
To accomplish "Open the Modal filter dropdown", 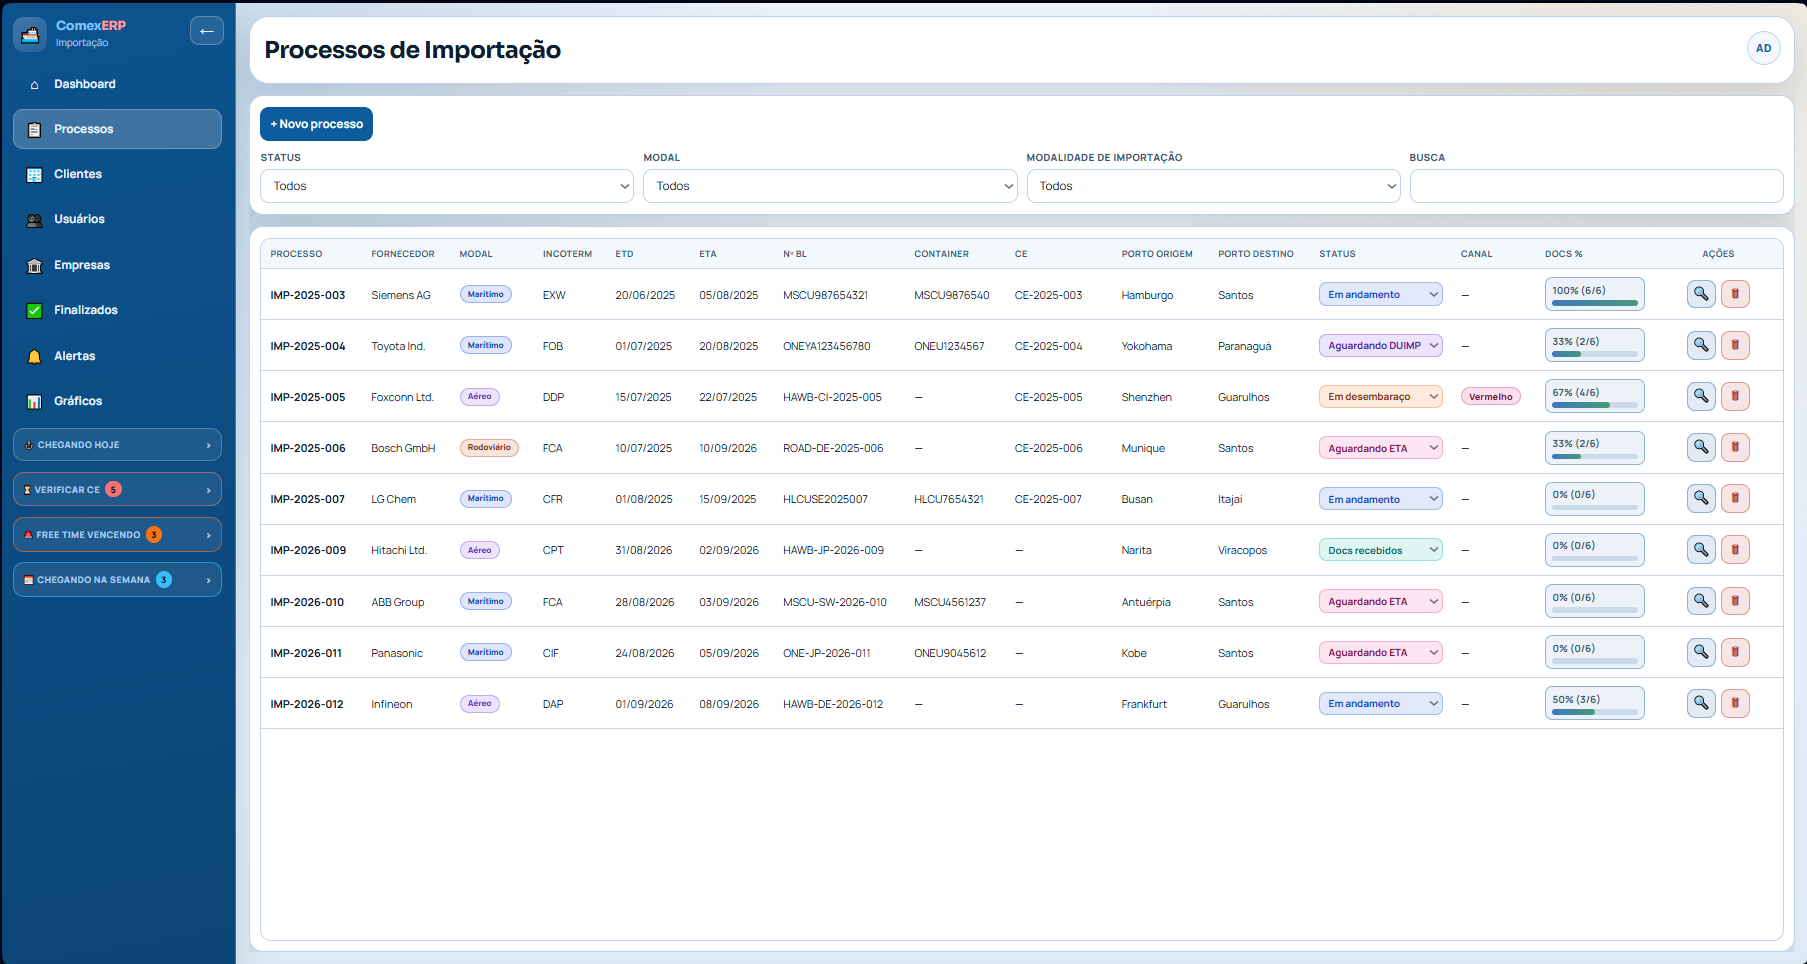I will [x=830, y=186].
